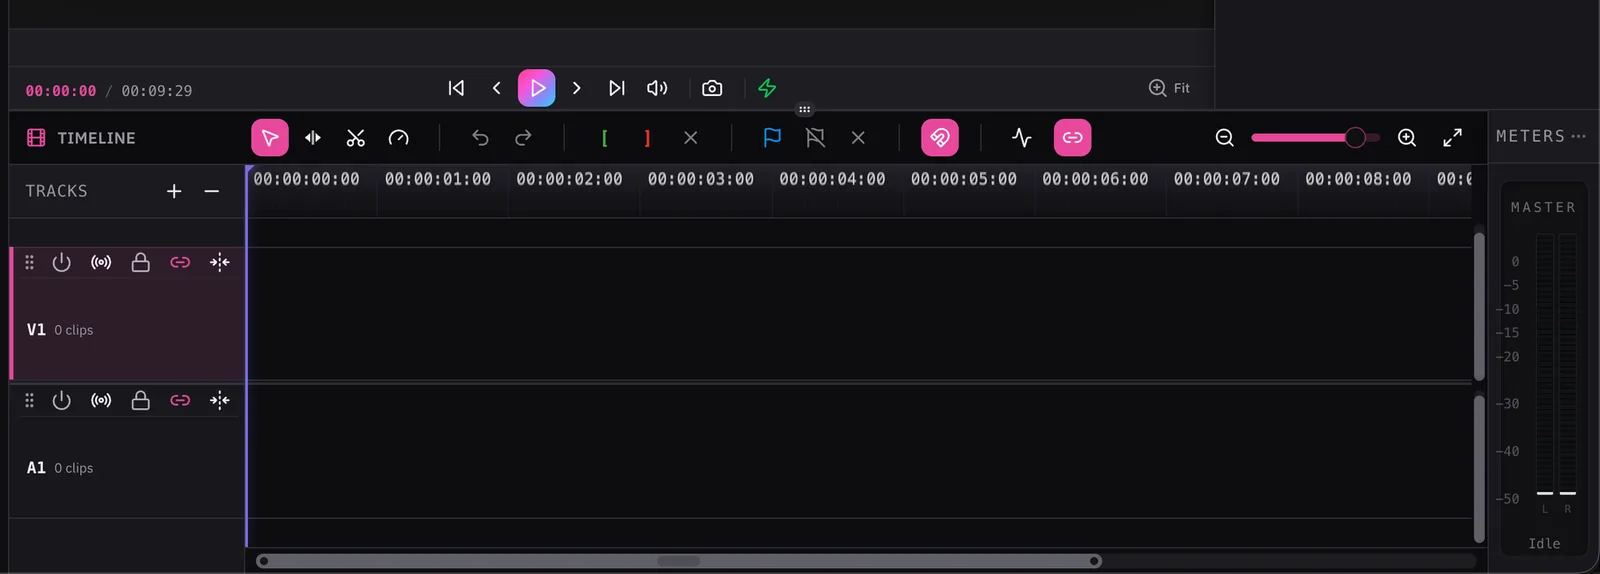The image size is (1600, 574).
Task: Toggle the V1 track link icon
Action: [180, 262]
